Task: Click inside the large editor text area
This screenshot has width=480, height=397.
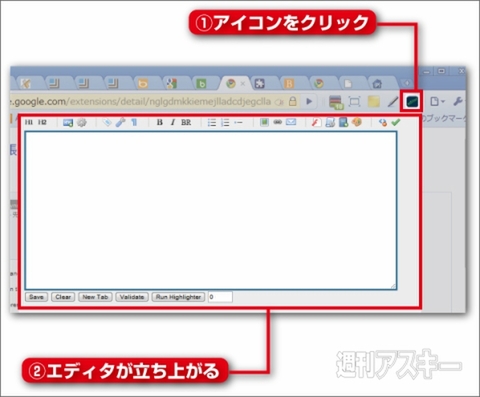Action: click(211, 210)
